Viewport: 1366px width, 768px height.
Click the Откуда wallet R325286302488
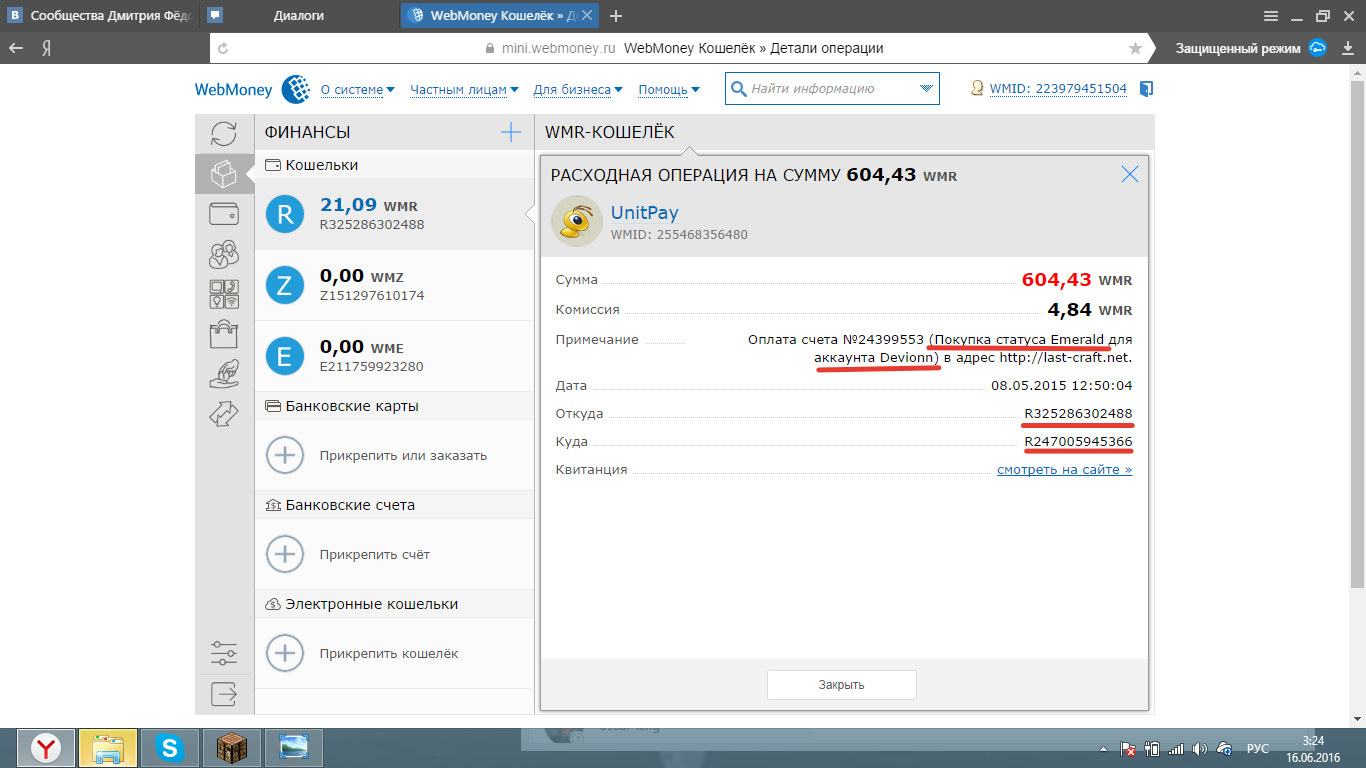1078,413
